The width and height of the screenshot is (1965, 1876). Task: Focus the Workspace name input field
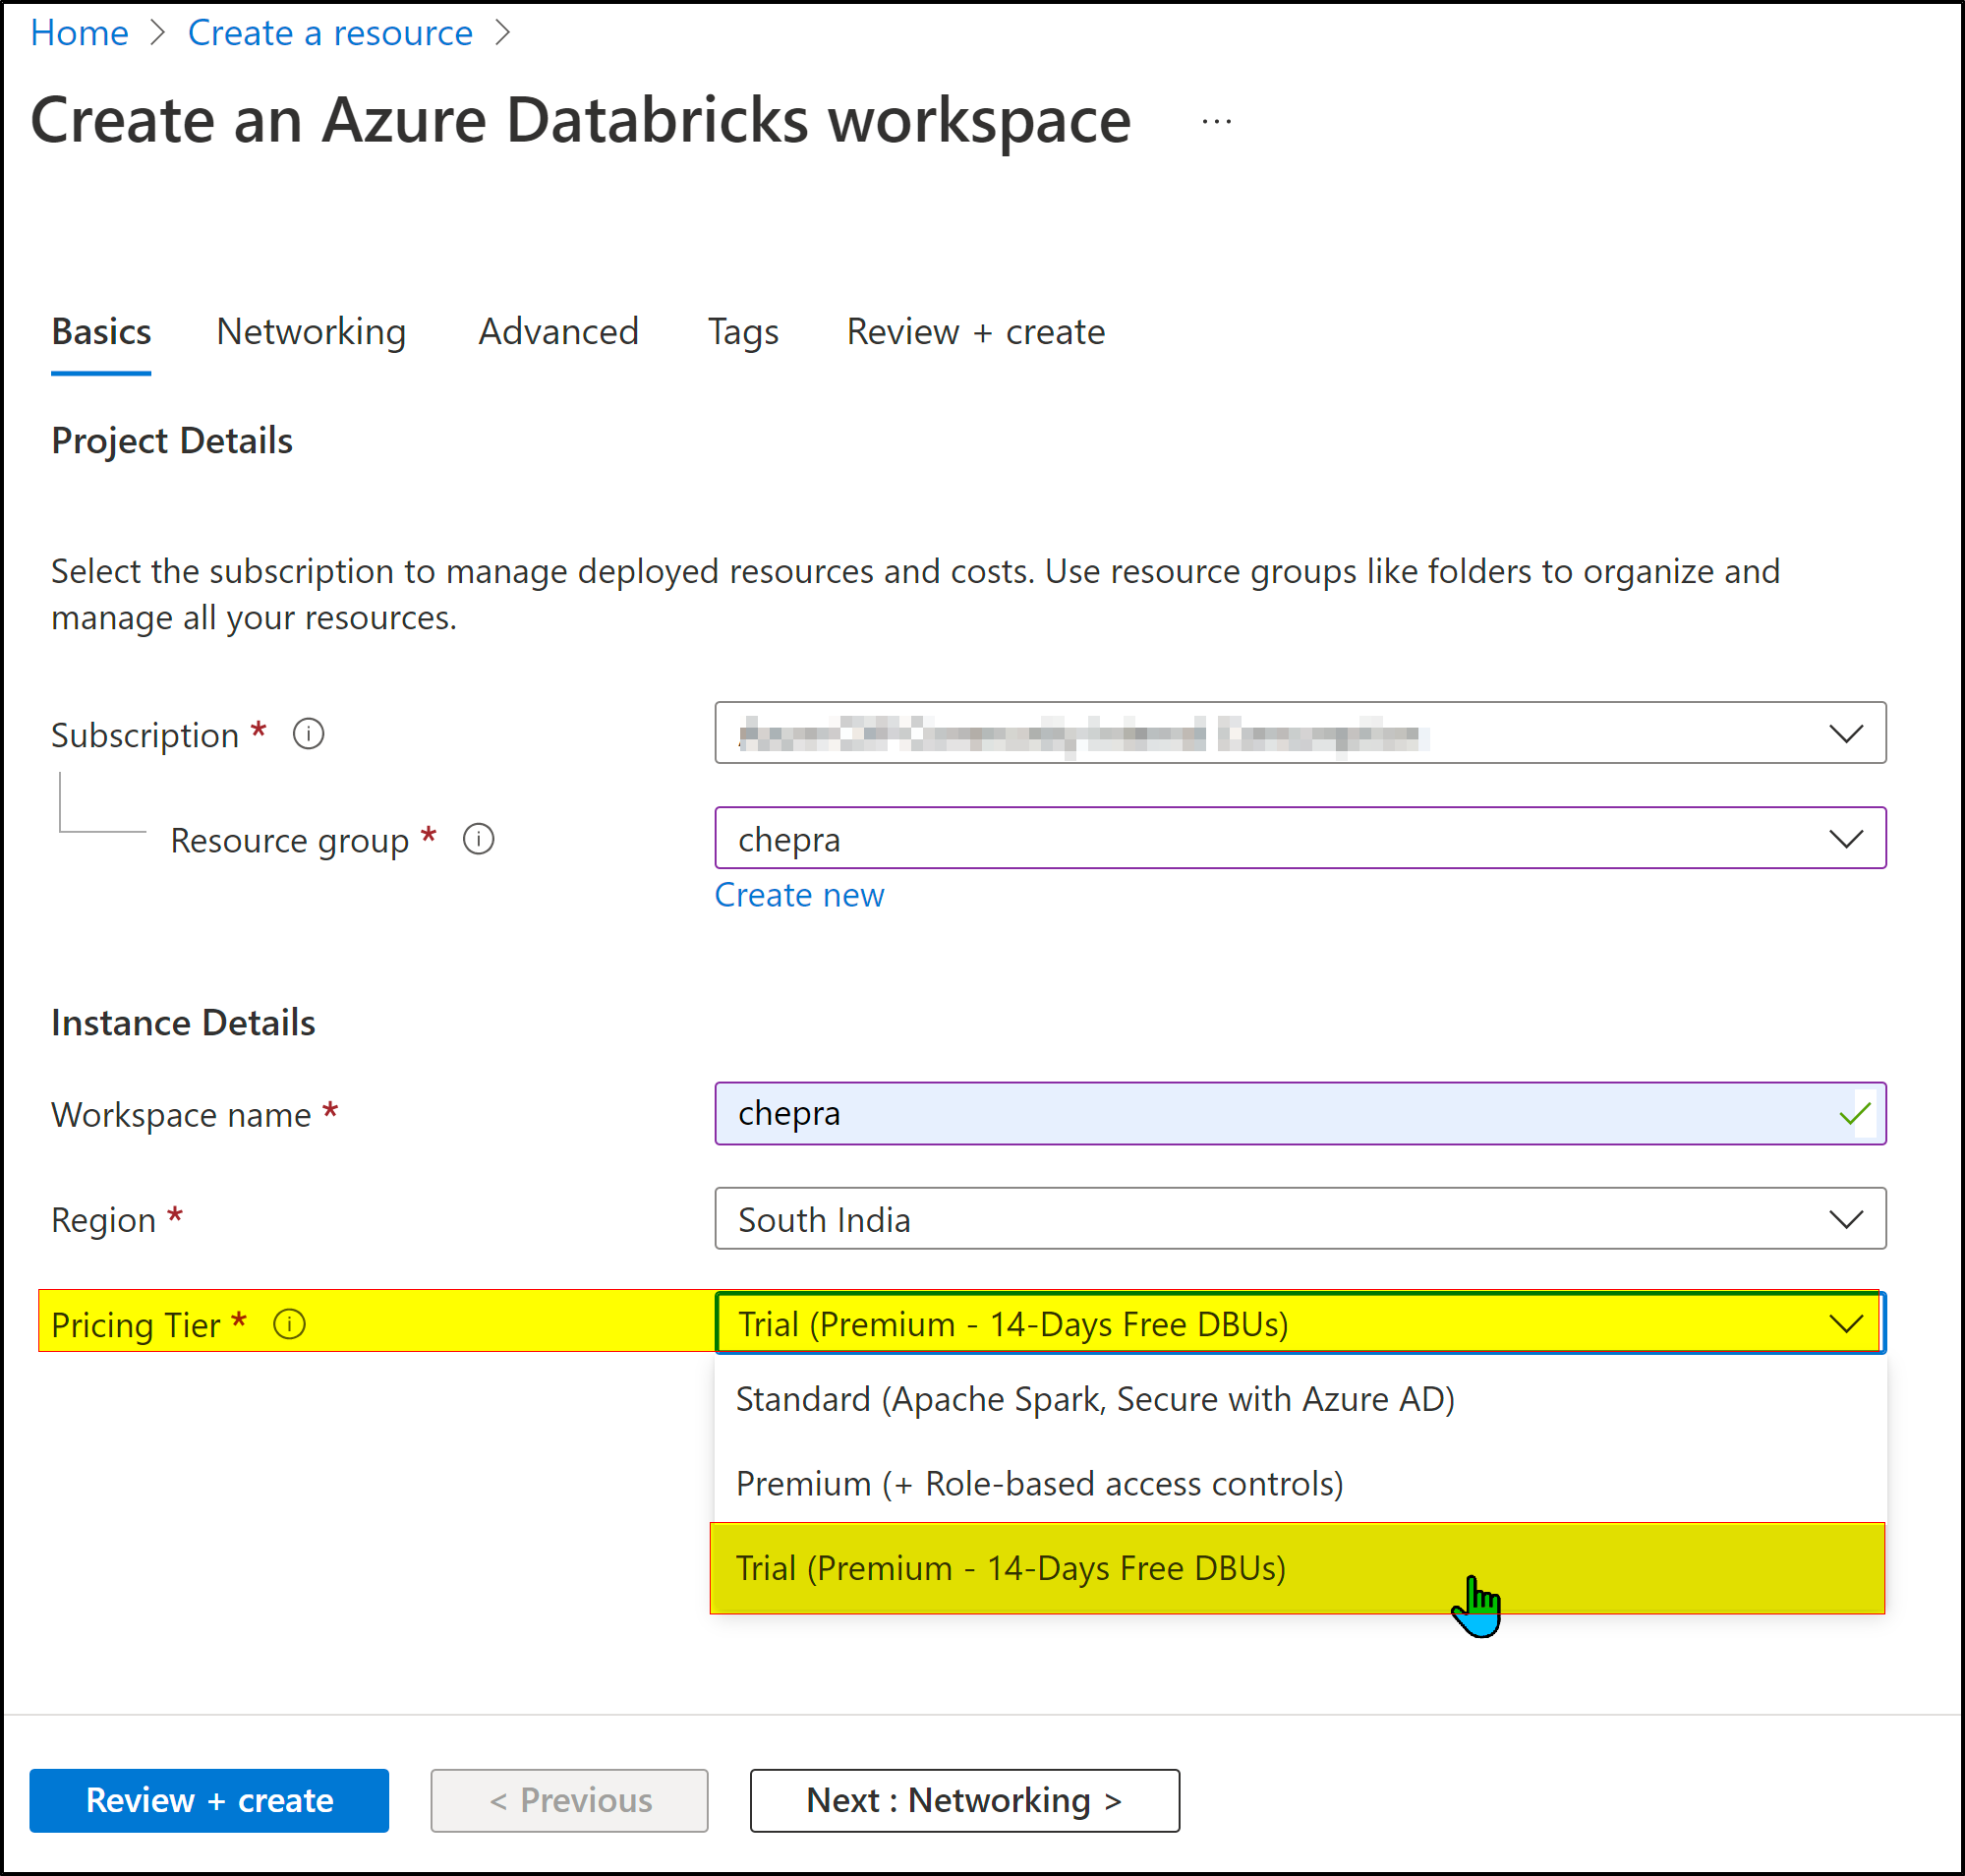click(x=1300, y=1113)
